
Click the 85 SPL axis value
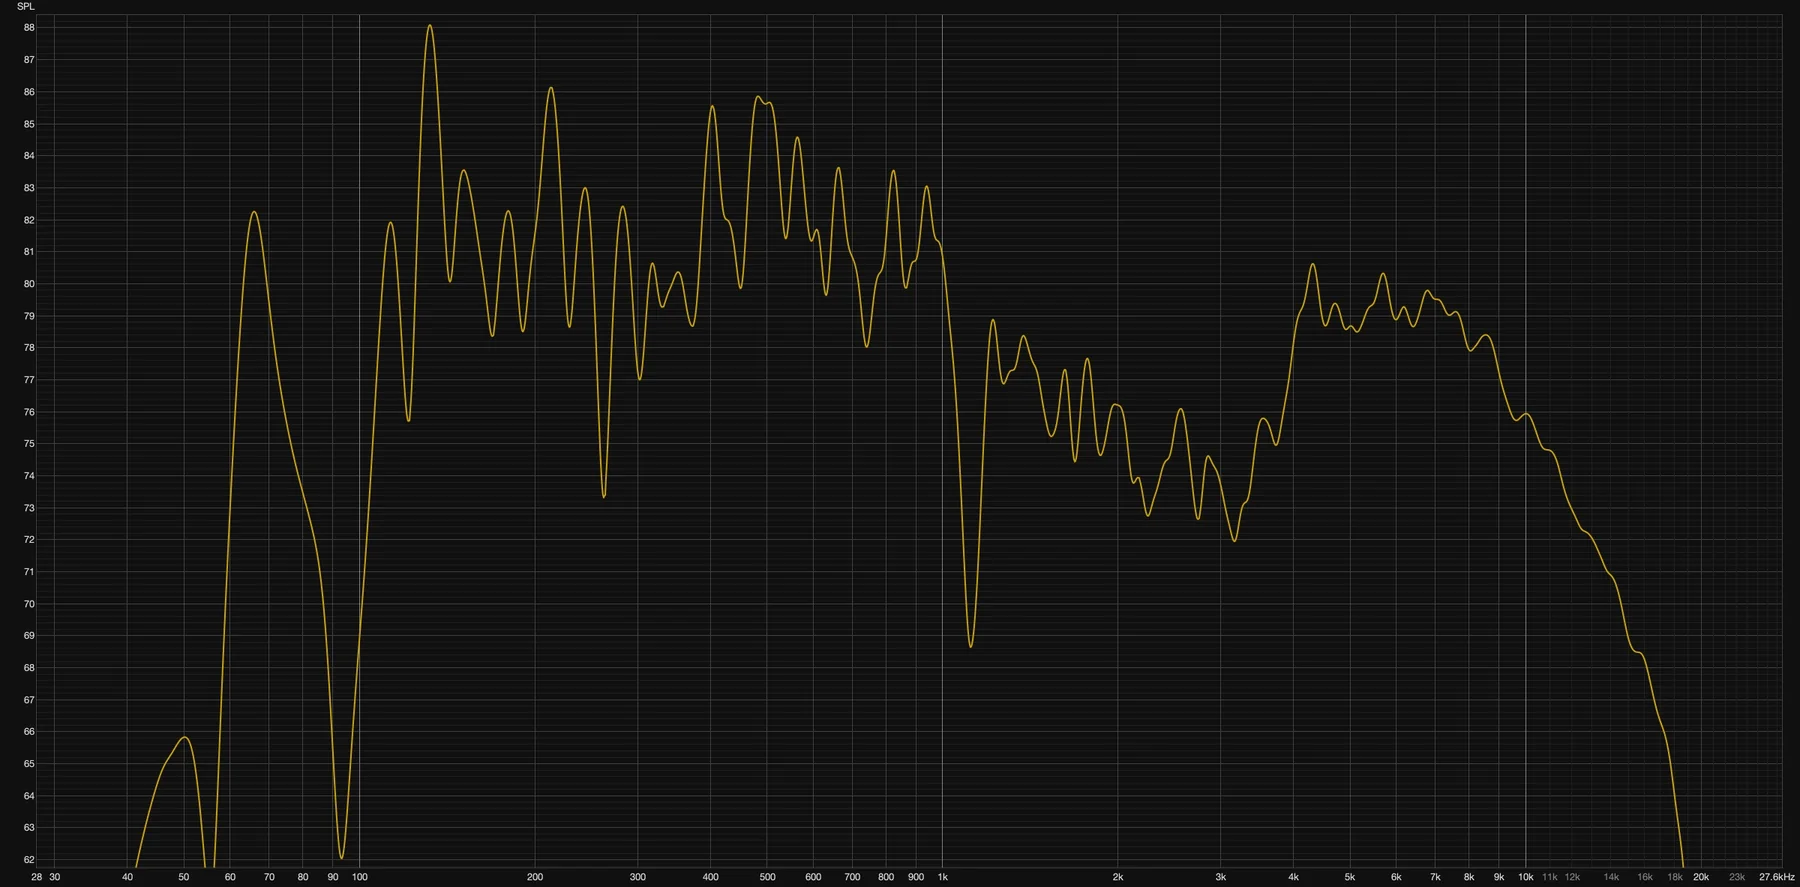pyautogui.click(x=29, y=124)
